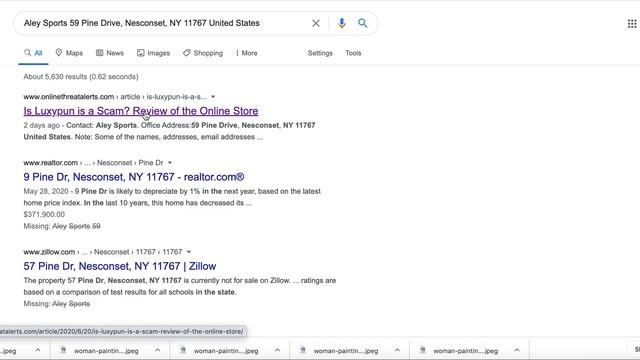
Task: Click the $371,900.00 price text
Action: (x=44, y=214)
